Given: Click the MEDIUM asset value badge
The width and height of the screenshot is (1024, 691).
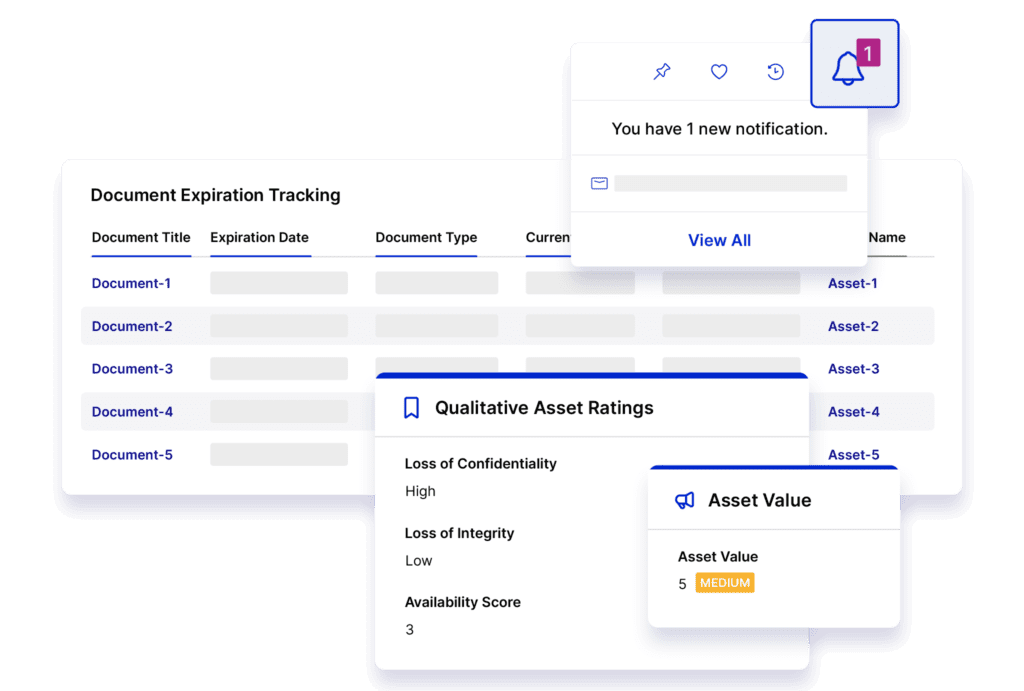Looking at the screenshot, I should [725, 583].
